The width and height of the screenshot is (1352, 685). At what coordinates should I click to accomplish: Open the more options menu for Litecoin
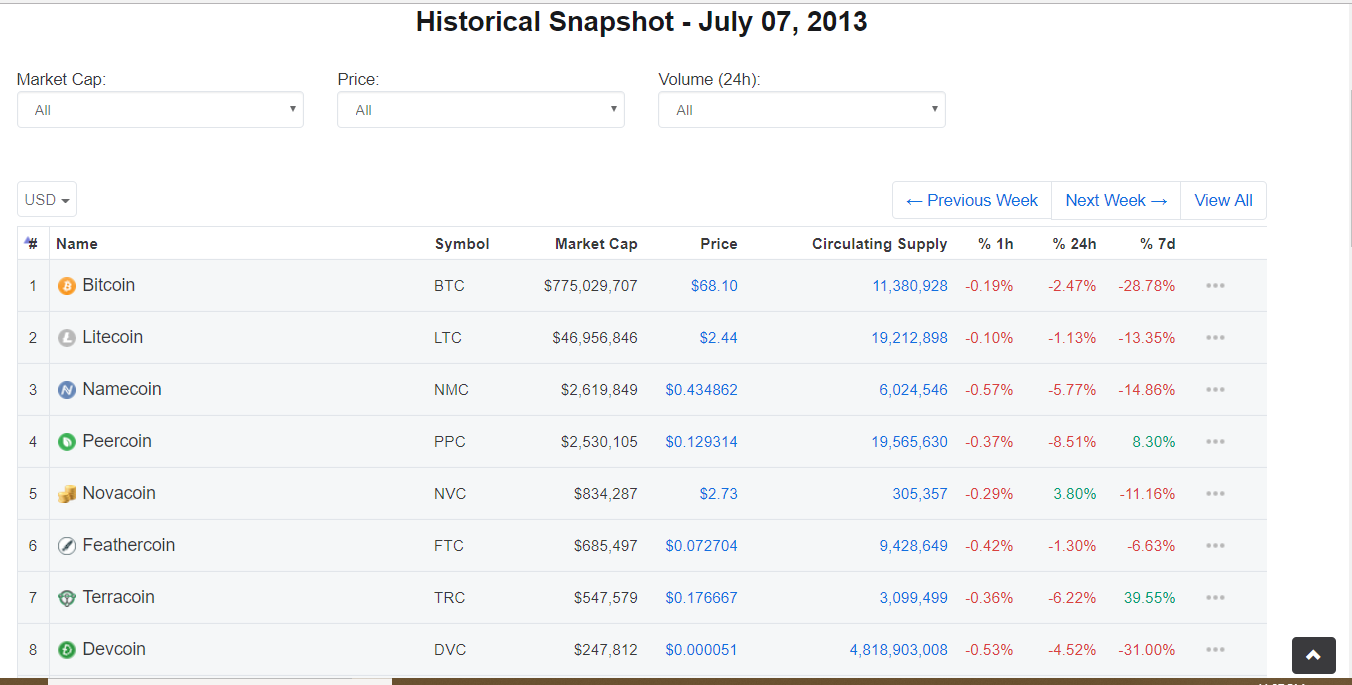pyautogui.click(x=1215, y=337)
